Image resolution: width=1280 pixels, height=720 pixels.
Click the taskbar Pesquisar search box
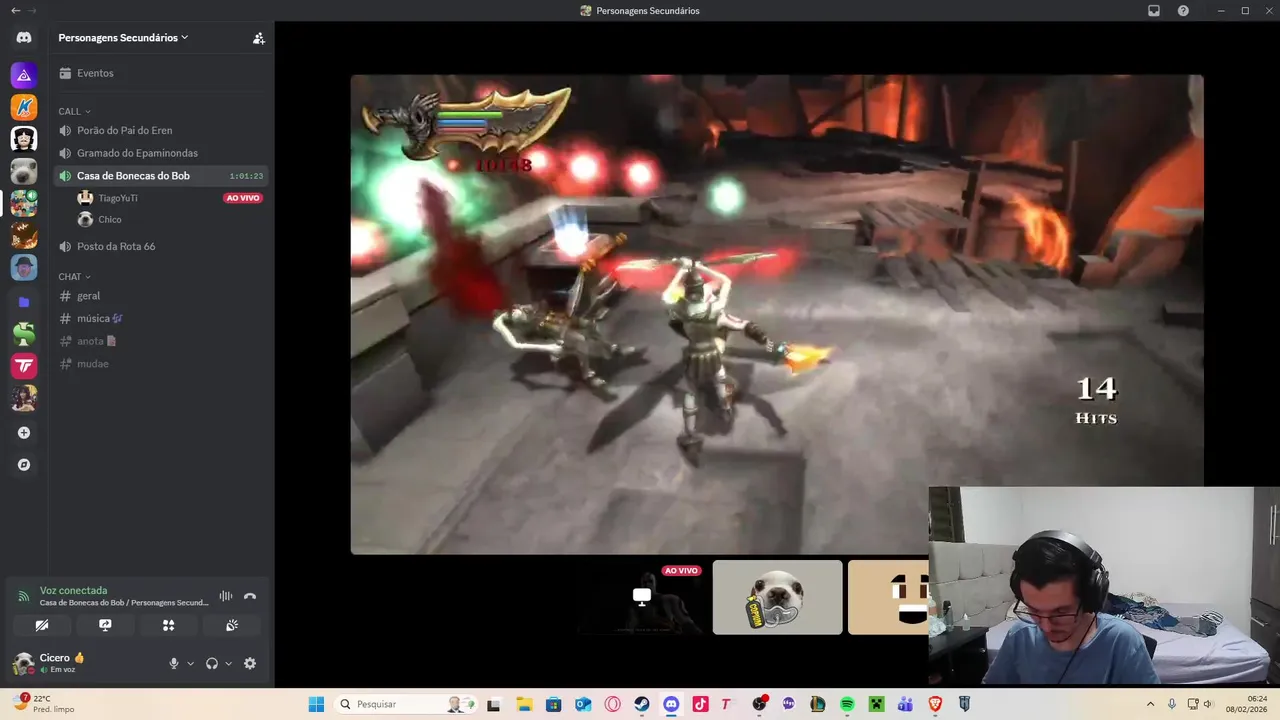(405, 704)
